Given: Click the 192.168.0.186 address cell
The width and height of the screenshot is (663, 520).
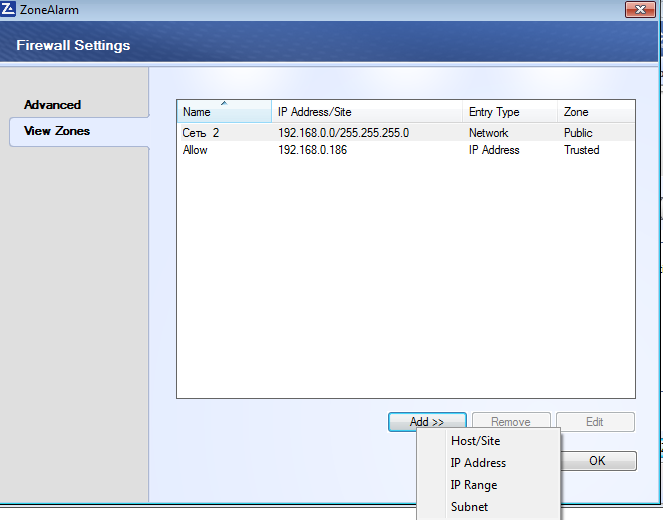Looking at the screenshot, I should click(312, 150).
